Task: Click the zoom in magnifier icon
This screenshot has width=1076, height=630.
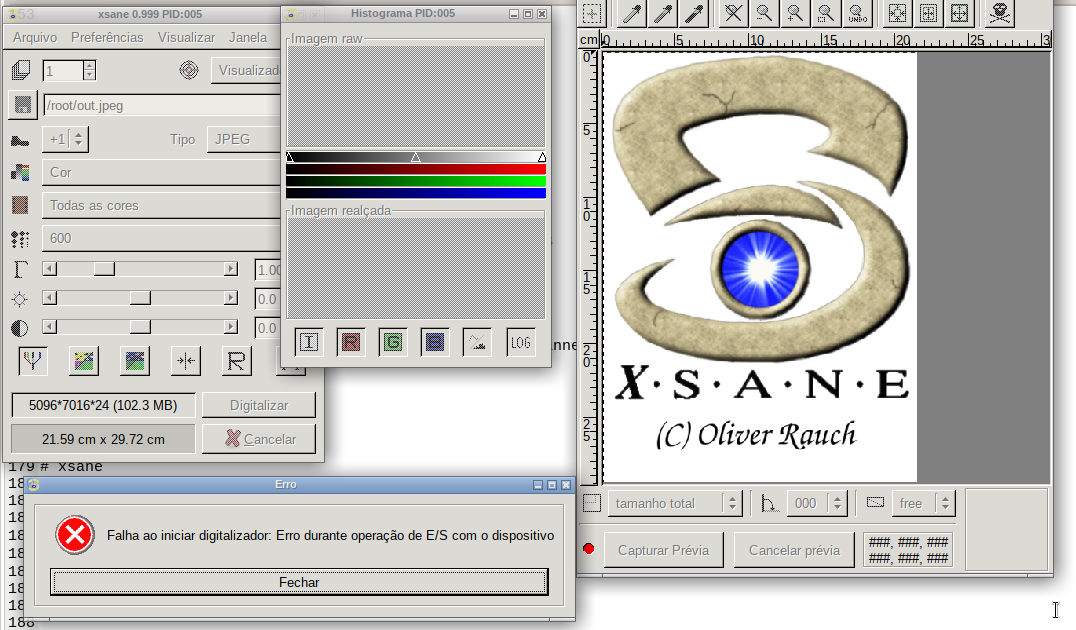Action: pyautogui.click(x=795, y=13)
